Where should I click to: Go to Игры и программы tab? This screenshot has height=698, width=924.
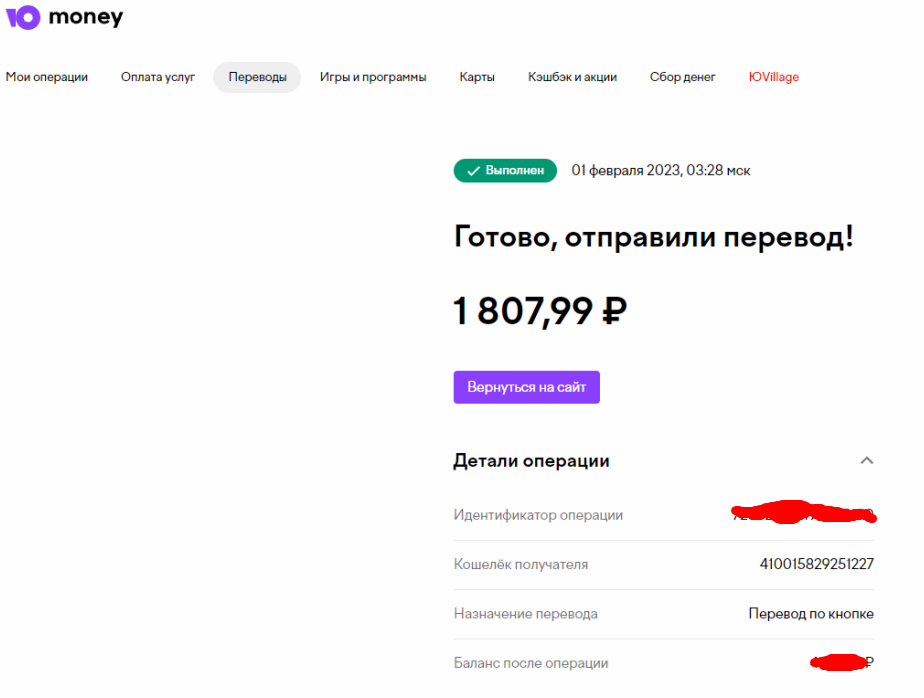[373, 77]
